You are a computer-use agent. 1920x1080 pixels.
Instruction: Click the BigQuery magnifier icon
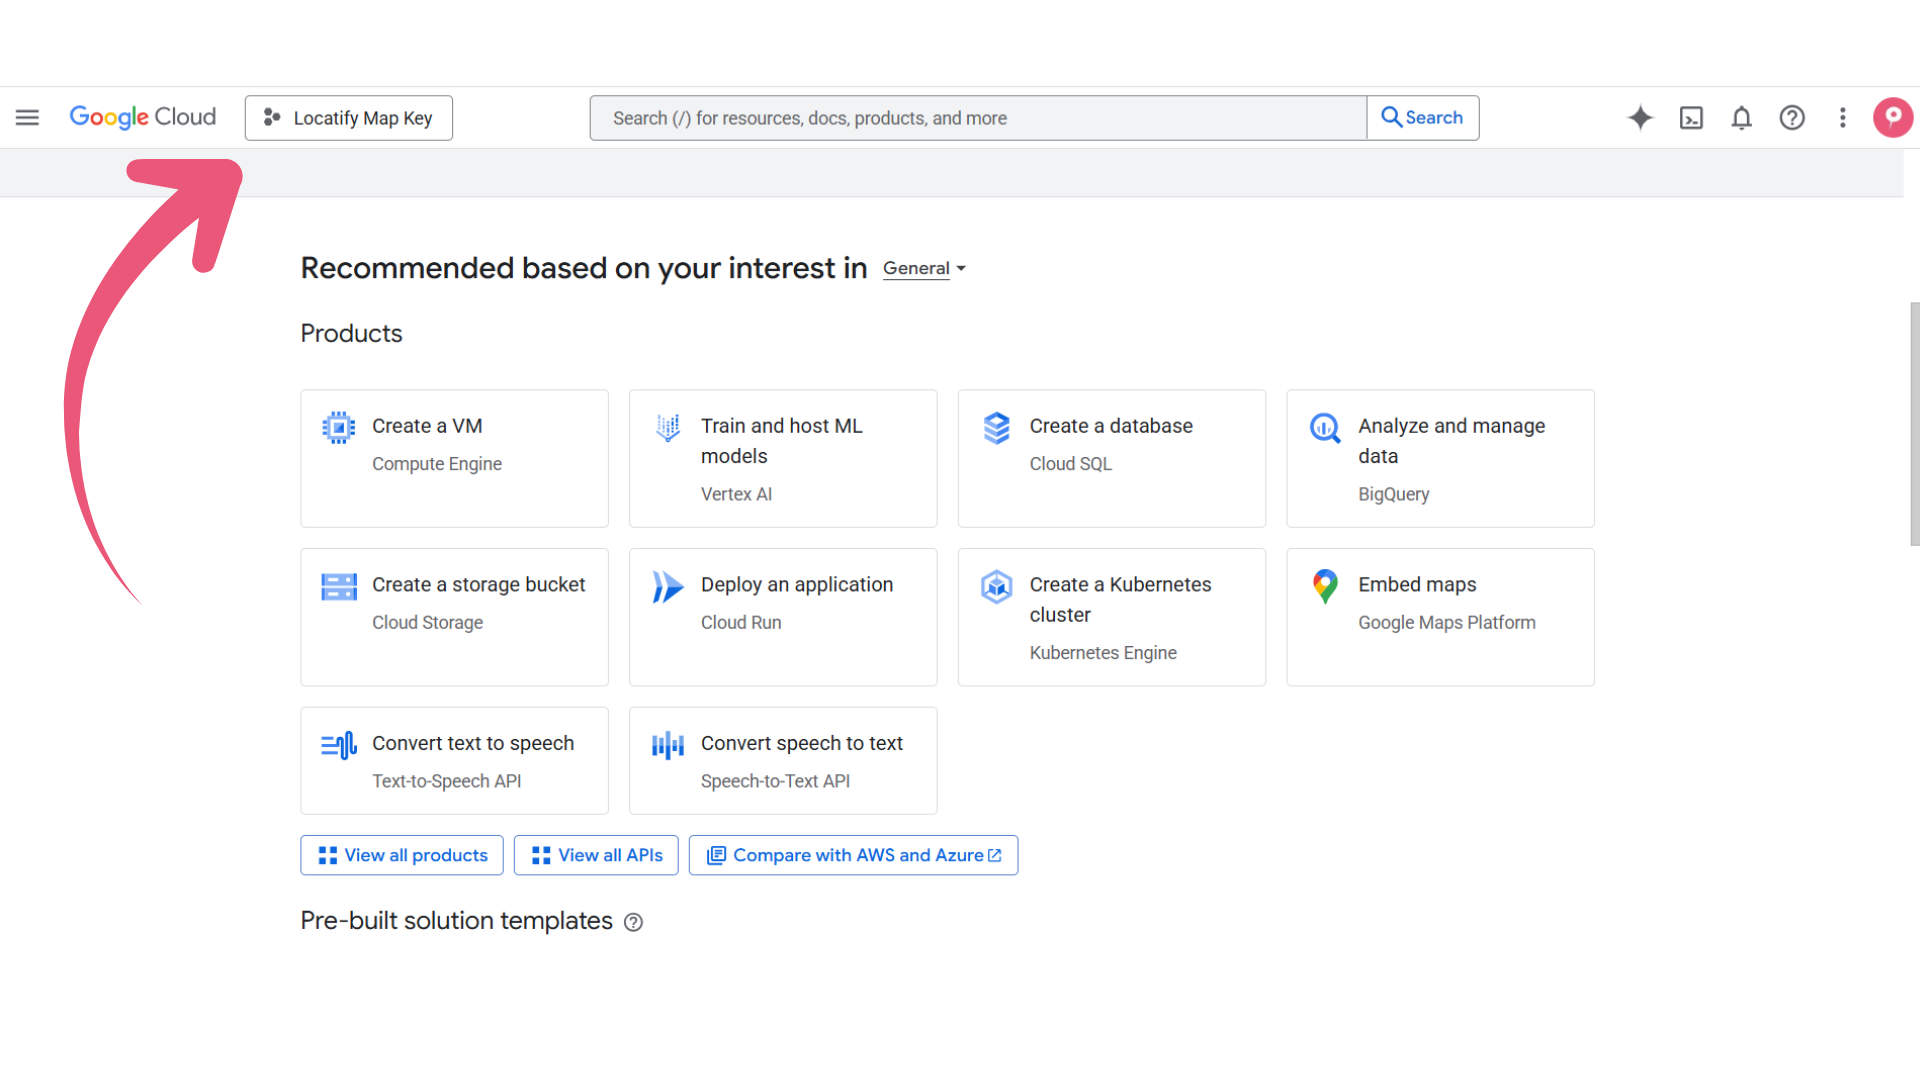tap(1325, 428)
